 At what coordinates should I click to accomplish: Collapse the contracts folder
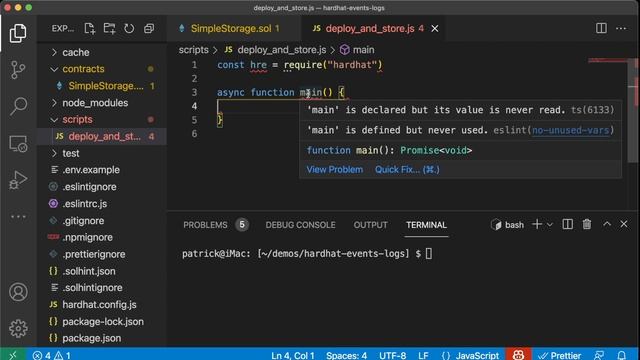pos(102,69)
